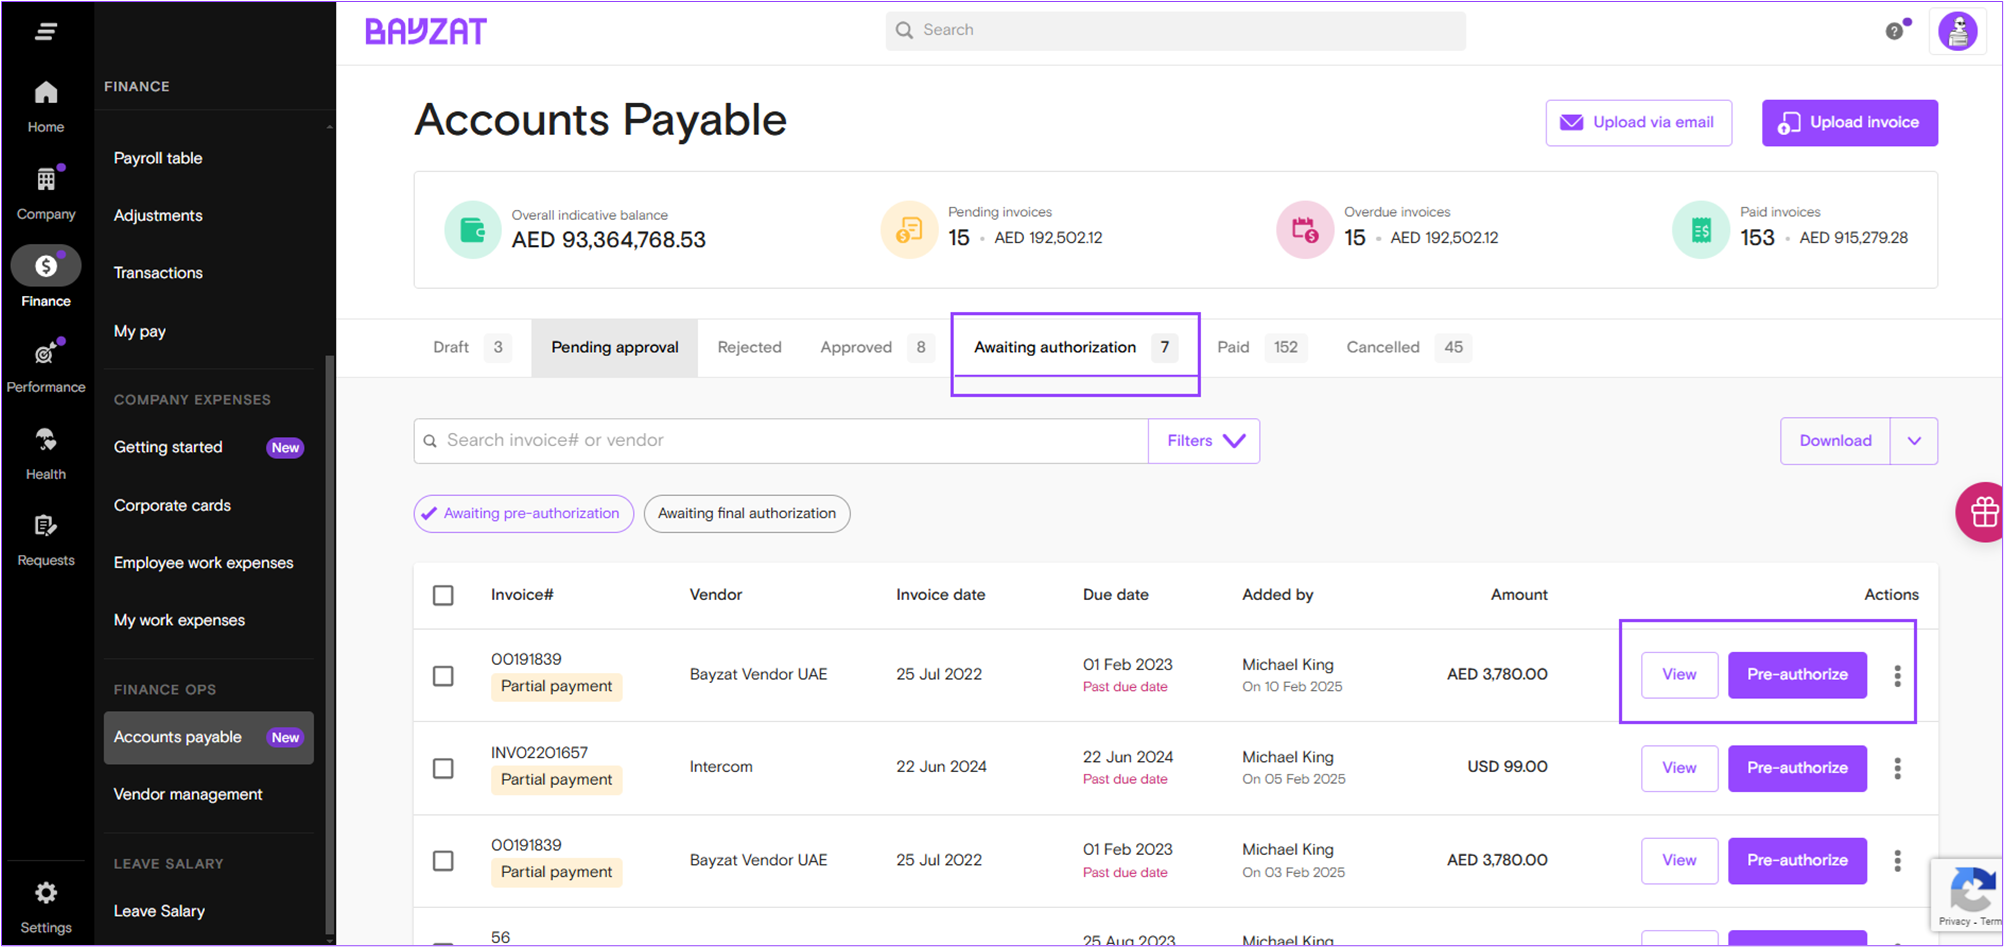Select checkbox for invoice INV02201657
The width and height of the screenshot is (2004, 947).
pyautogui.click(x=443, y=768)
